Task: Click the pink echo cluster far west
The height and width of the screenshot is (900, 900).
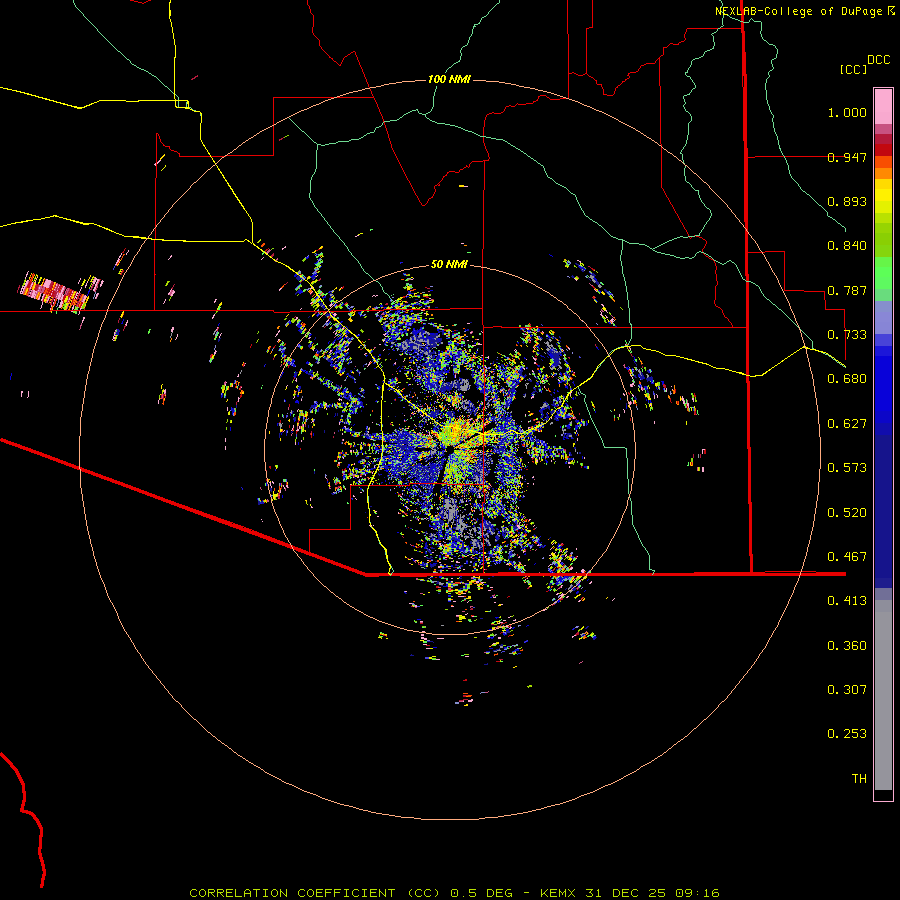Action: (x=56, y=292)
